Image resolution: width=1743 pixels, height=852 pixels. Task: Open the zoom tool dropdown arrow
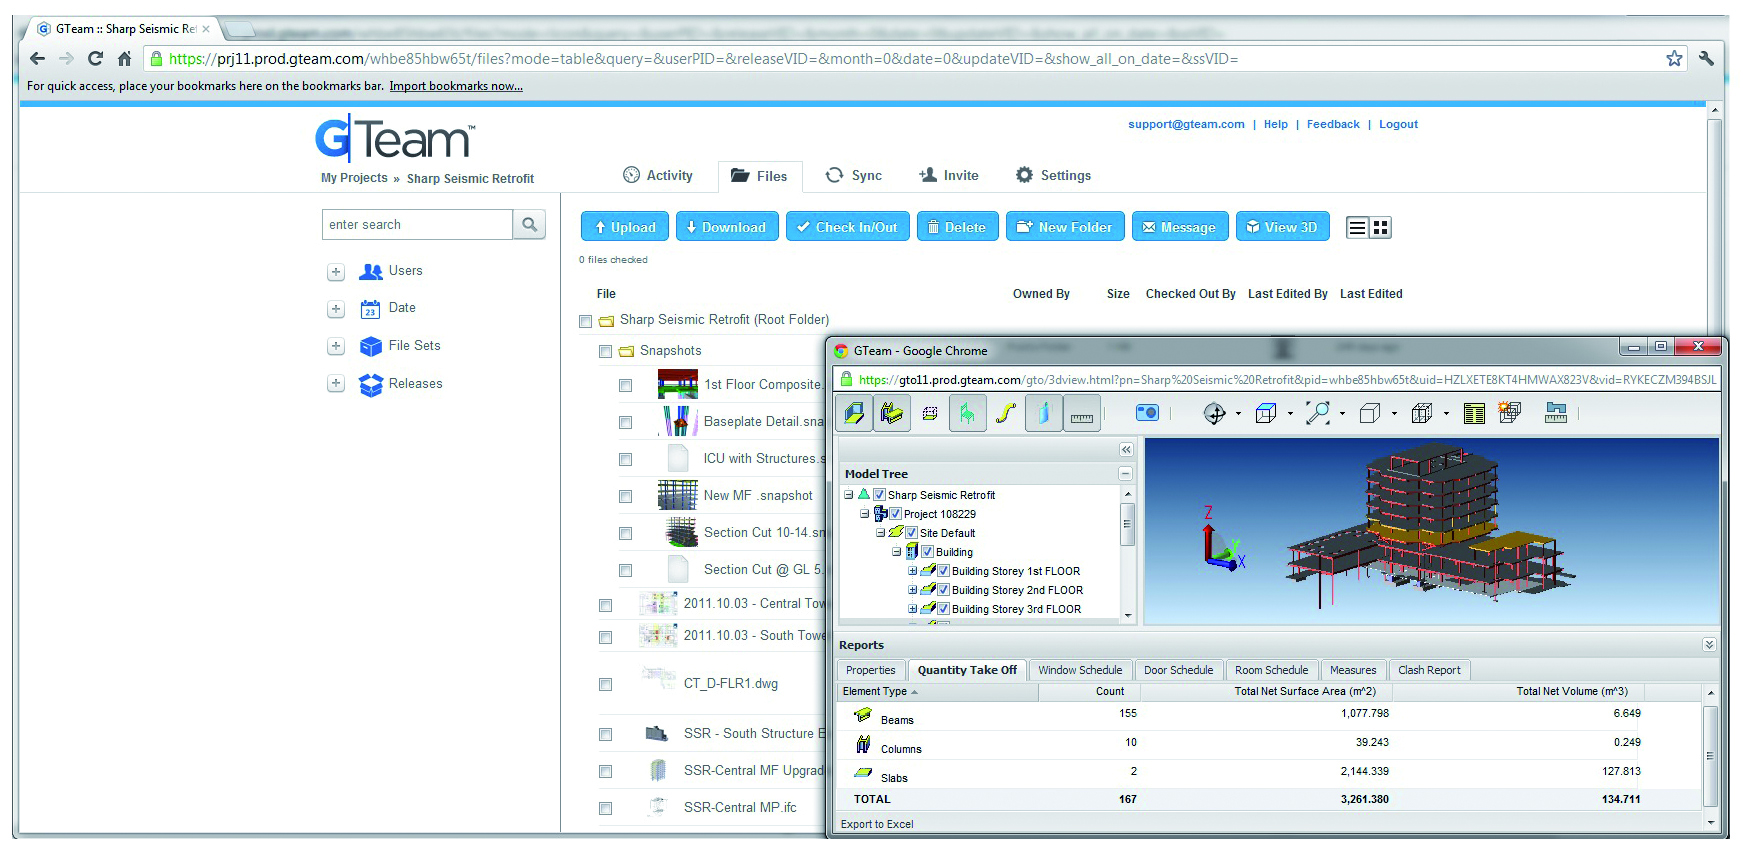pos(1342,414)
